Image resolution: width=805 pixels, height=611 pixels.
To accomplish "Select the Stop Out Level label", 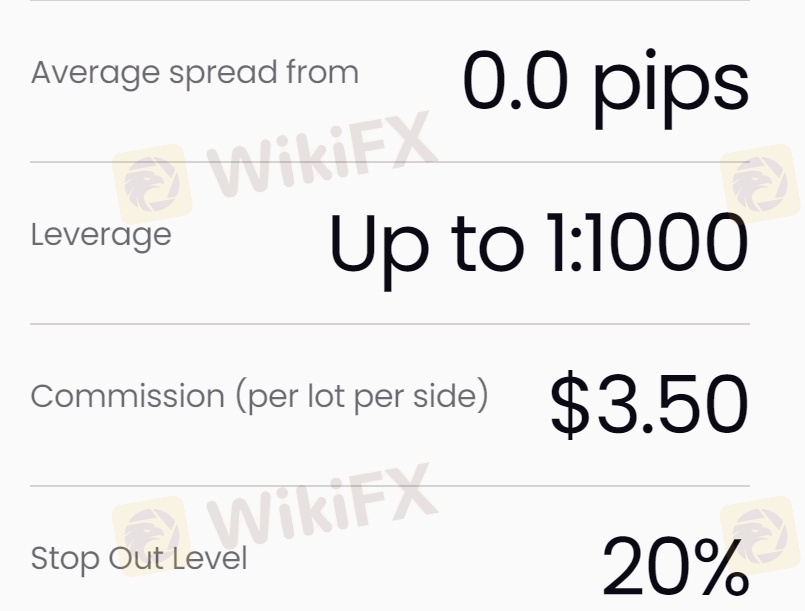I will coord(139,559).
